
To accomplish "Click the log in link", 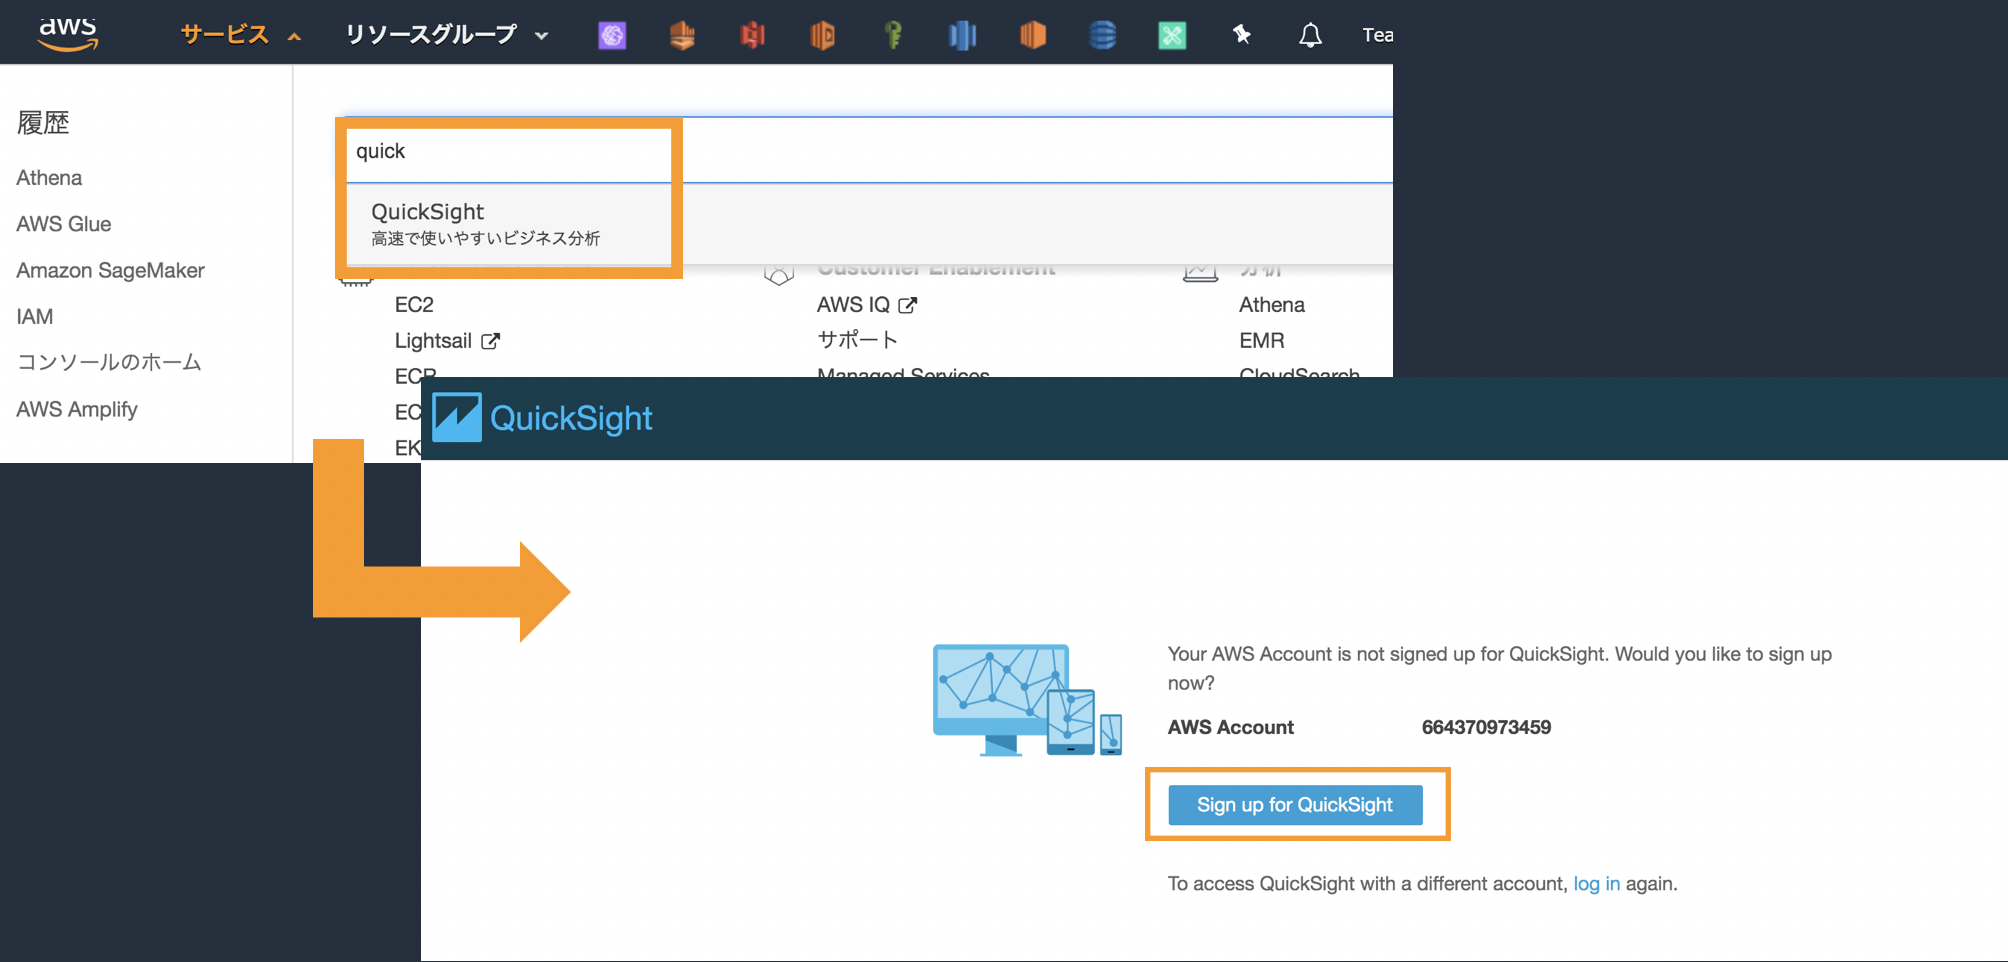I will pos(1596,884).
